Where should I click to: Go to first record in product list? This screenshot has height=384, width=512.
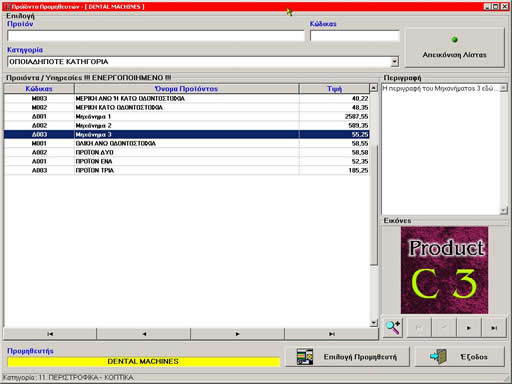coord(50,334)
